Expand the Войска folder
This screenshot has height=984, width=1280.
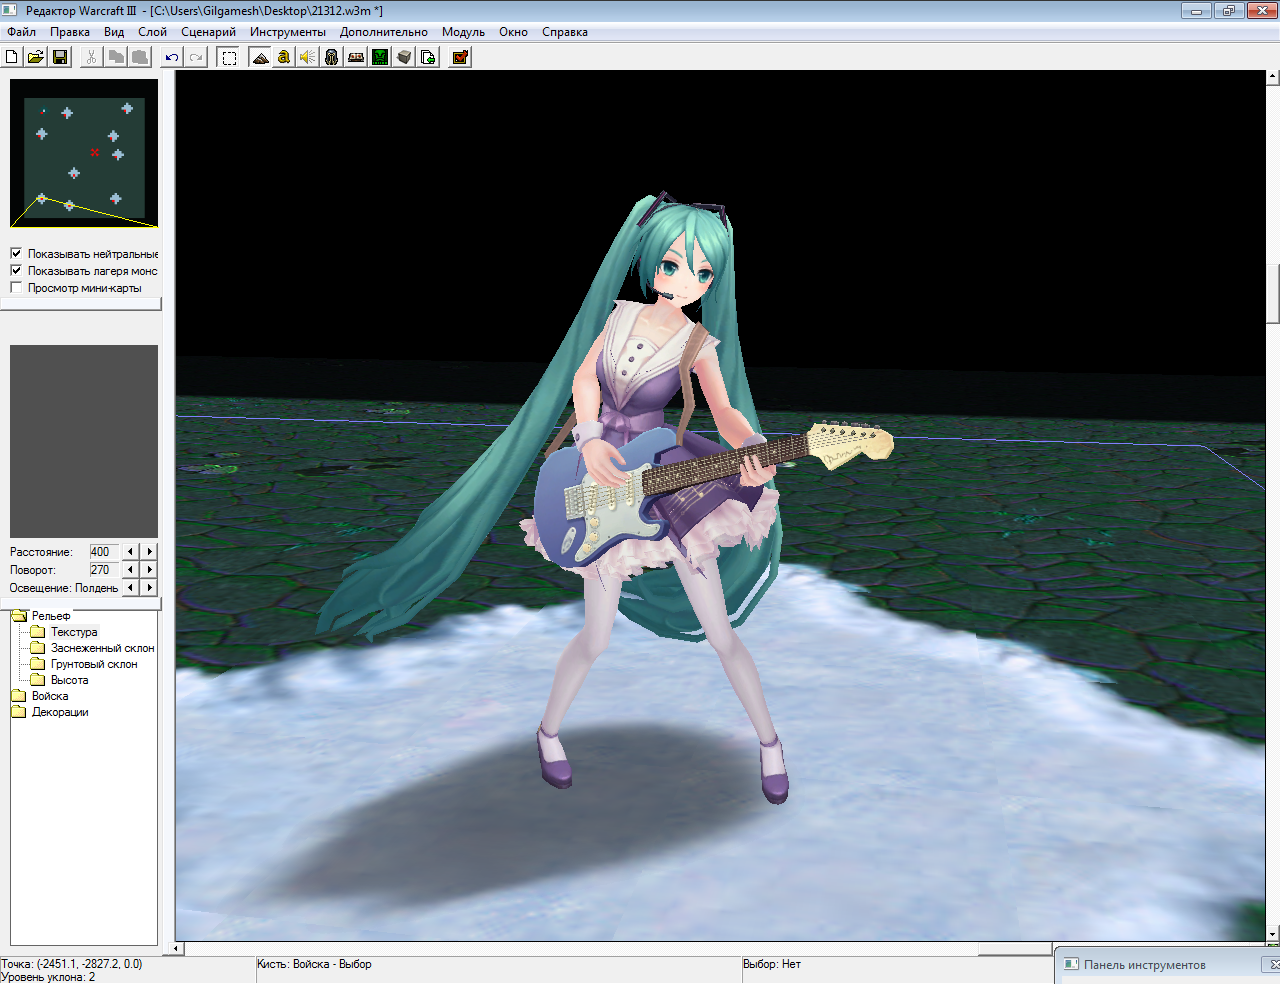click(x=19, y=696)
